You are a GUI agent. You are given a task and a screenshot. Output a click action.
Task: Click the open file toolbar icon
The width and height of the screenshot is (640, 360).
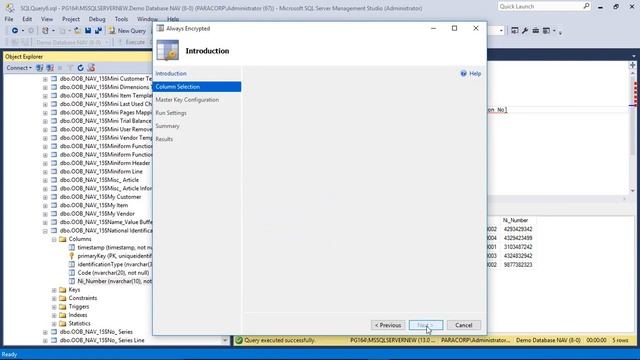tap(77, 31)
